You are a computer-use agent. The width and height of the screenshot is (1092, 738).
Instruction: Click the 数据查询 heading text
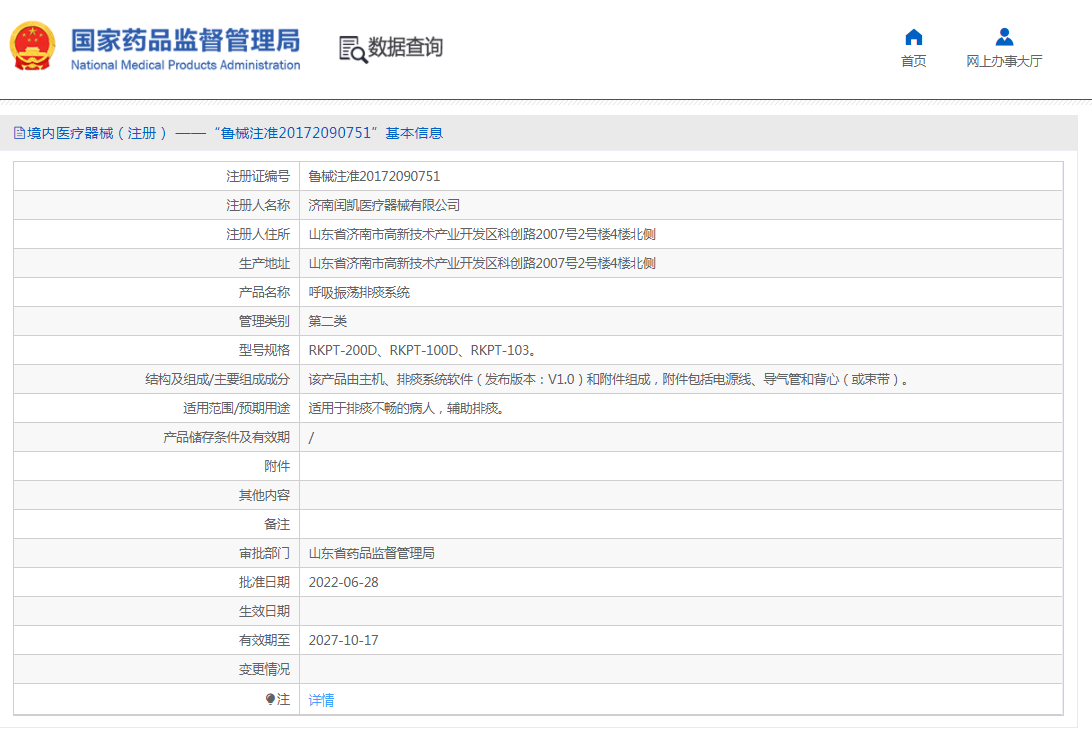click(405, 47)
